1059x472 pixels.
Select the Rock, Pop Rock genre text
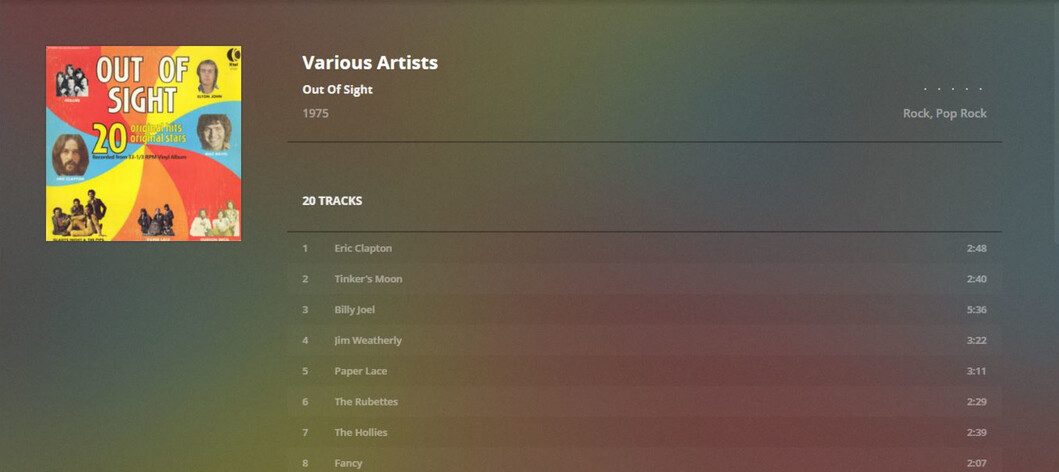click(x=944, y=114)
